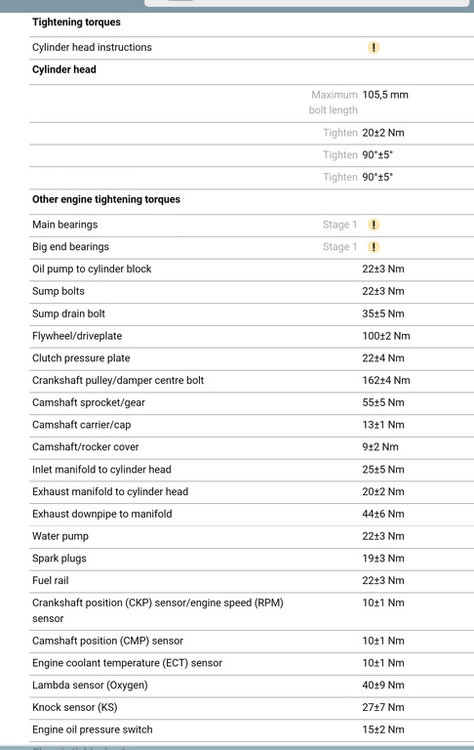This screenshot has width=474, height=750.
Task: Select the Water pump torque row
Action: coord(252,536)
